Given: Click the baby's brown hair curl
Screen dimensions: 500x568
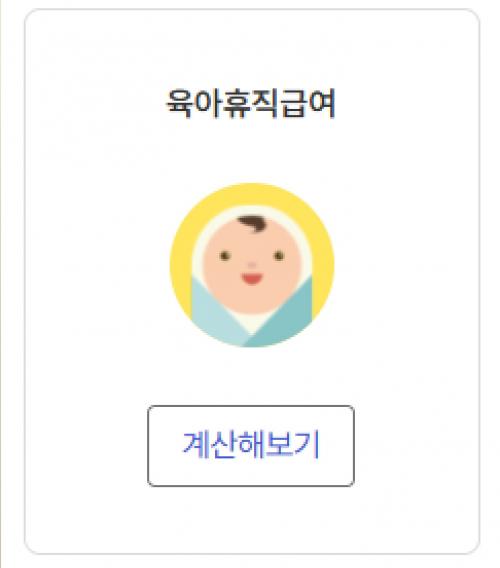Looking at the screenshot, I should coord(253,223).
